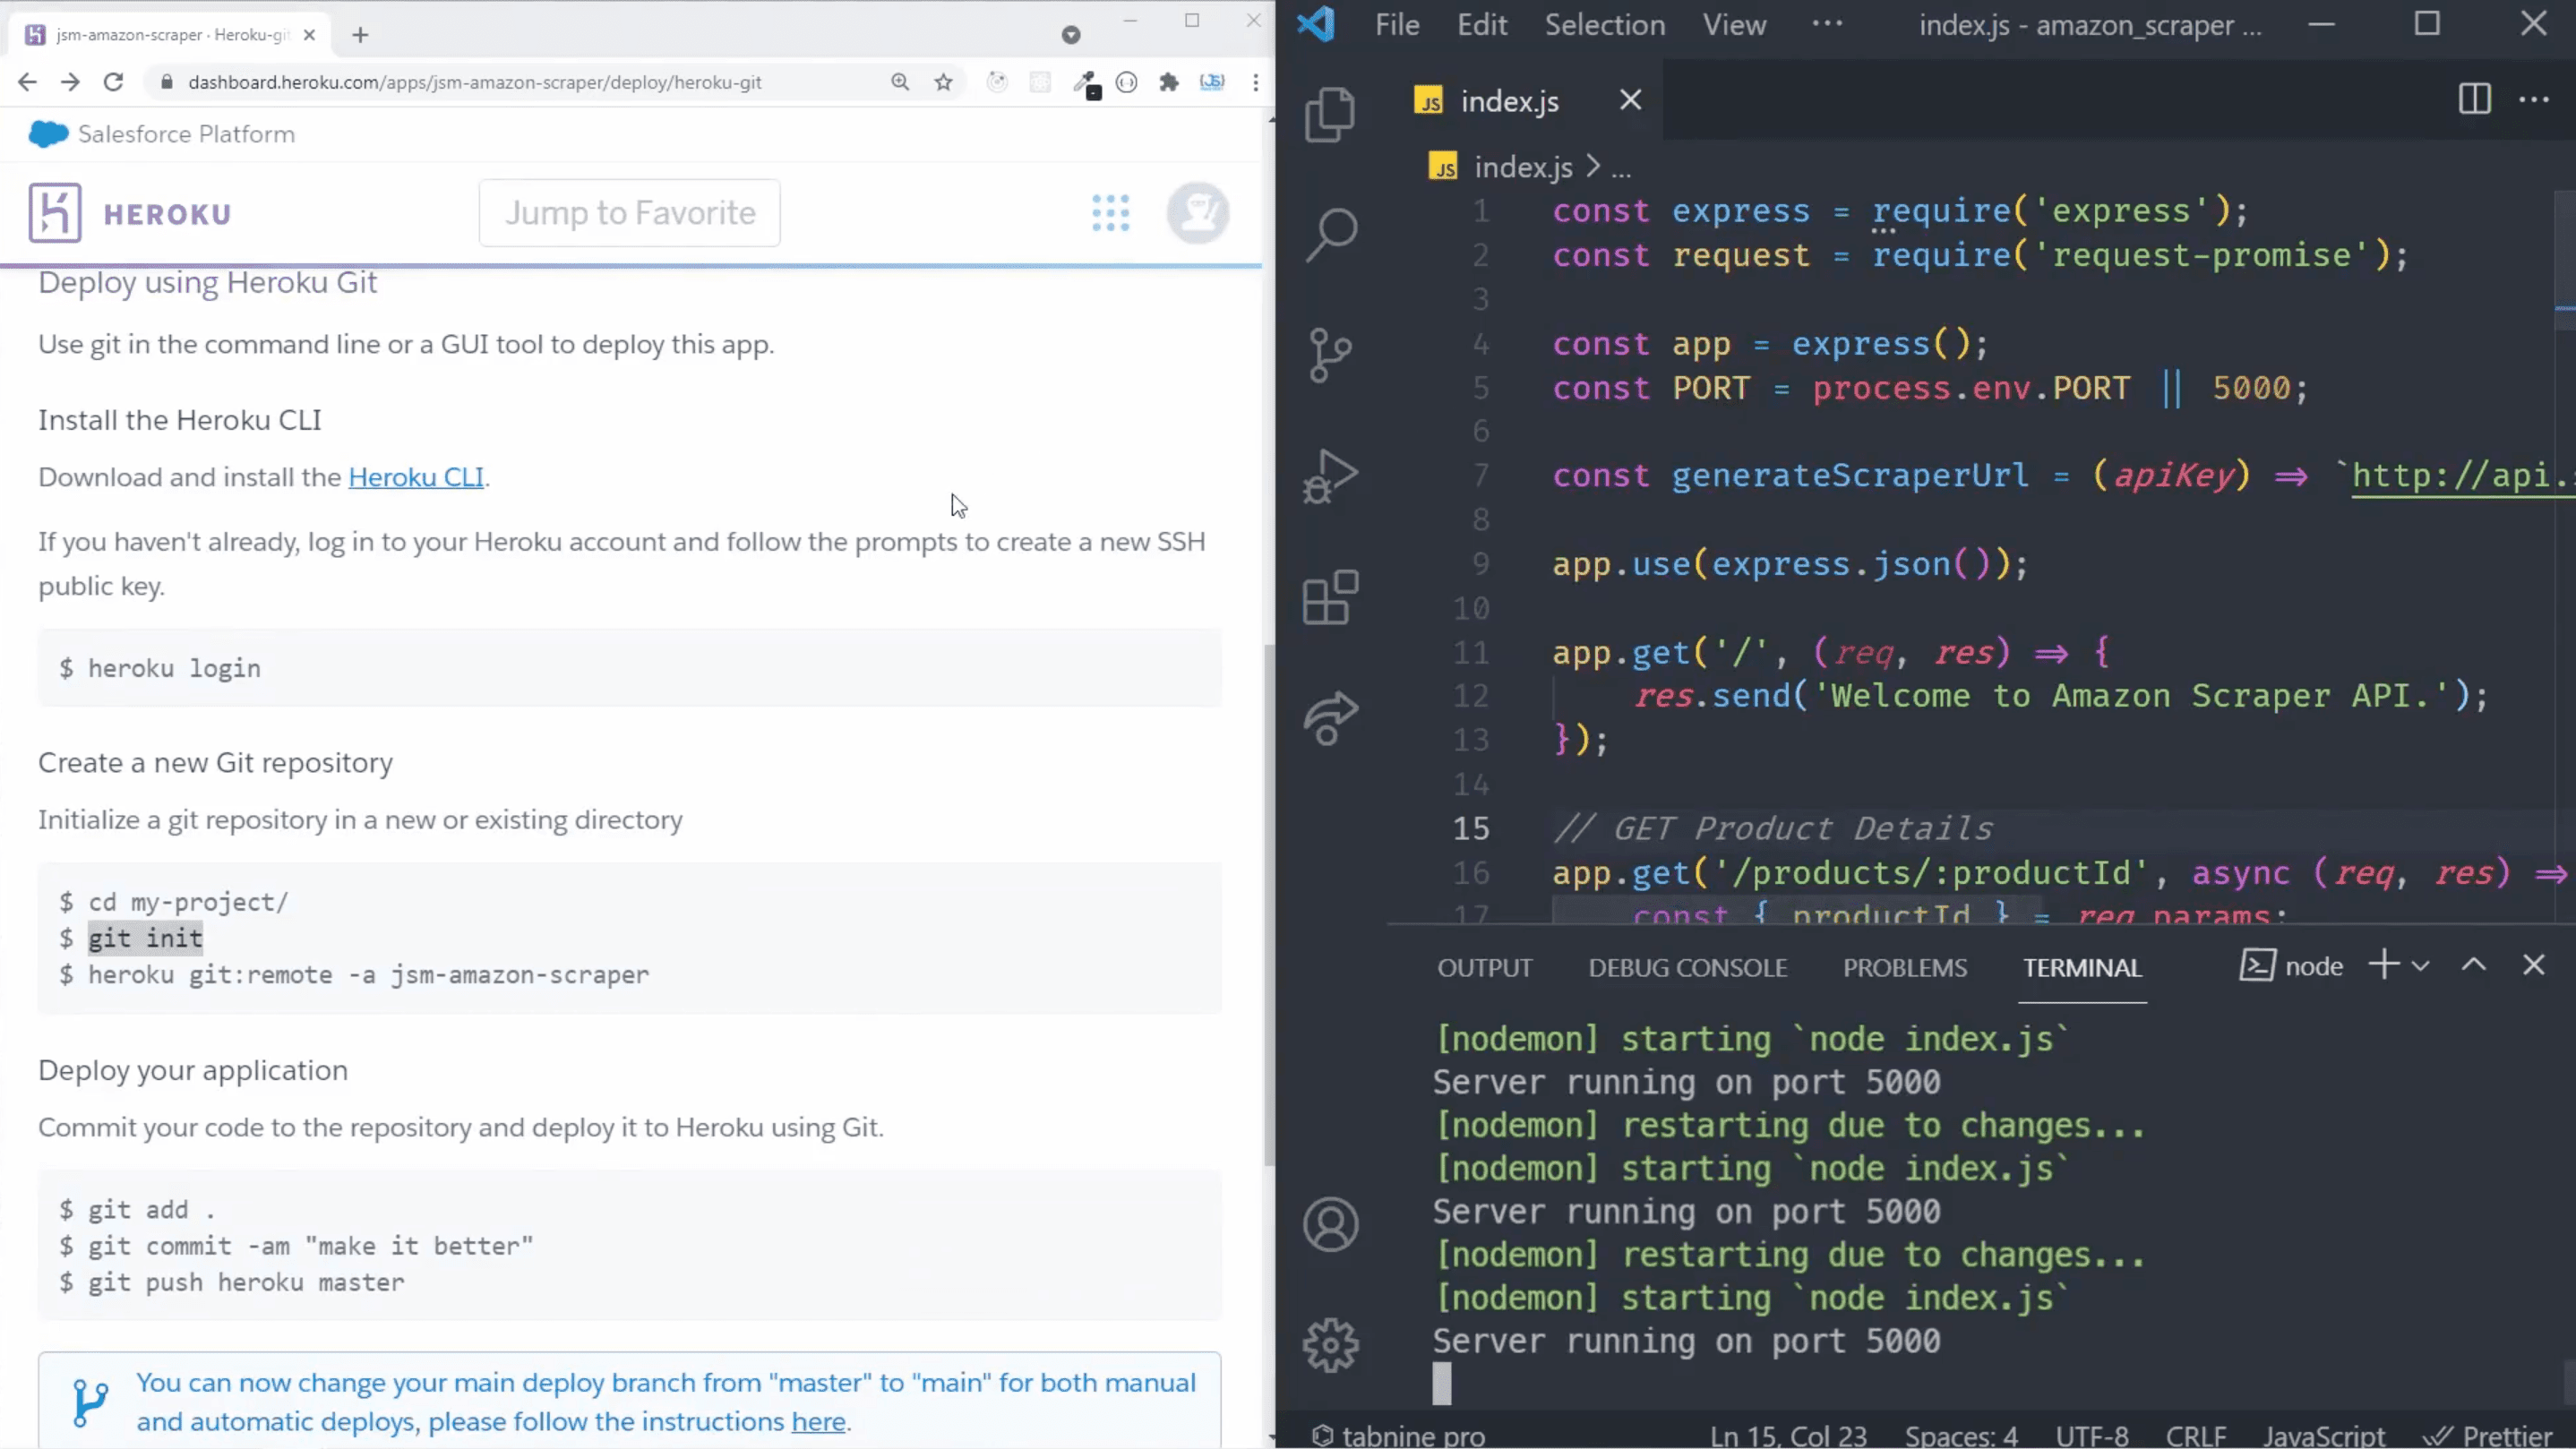The width and height of the screenshot is (2576, 1449).
Task: Open the terminal launch profile dropdown
Action: pos(2420,966)
